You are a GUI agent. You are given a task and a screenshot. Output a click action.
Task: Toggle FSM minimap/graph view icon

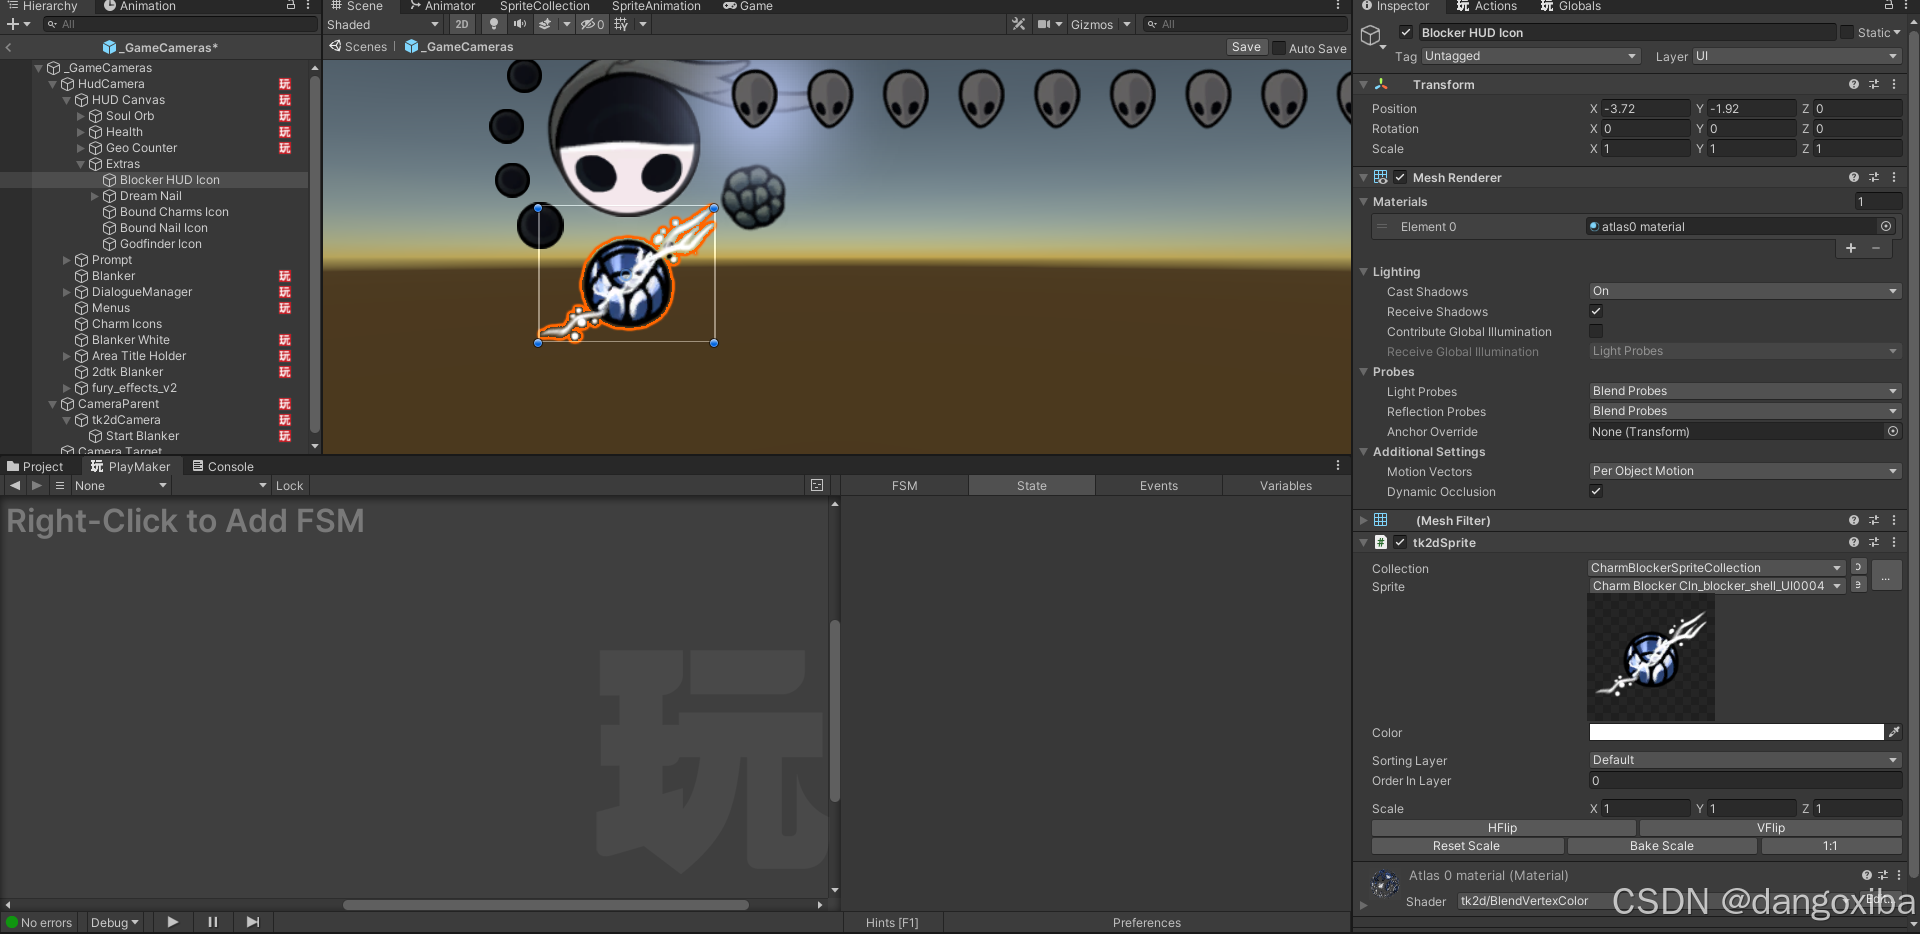(817, 485)
